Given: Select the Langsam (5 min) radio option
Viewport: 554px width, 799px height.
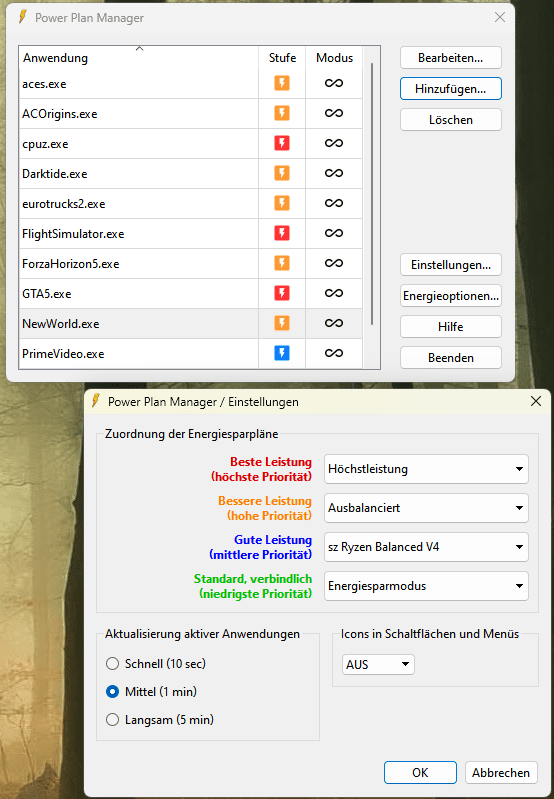Looking at the screenshot, I should tap(112, 720).
